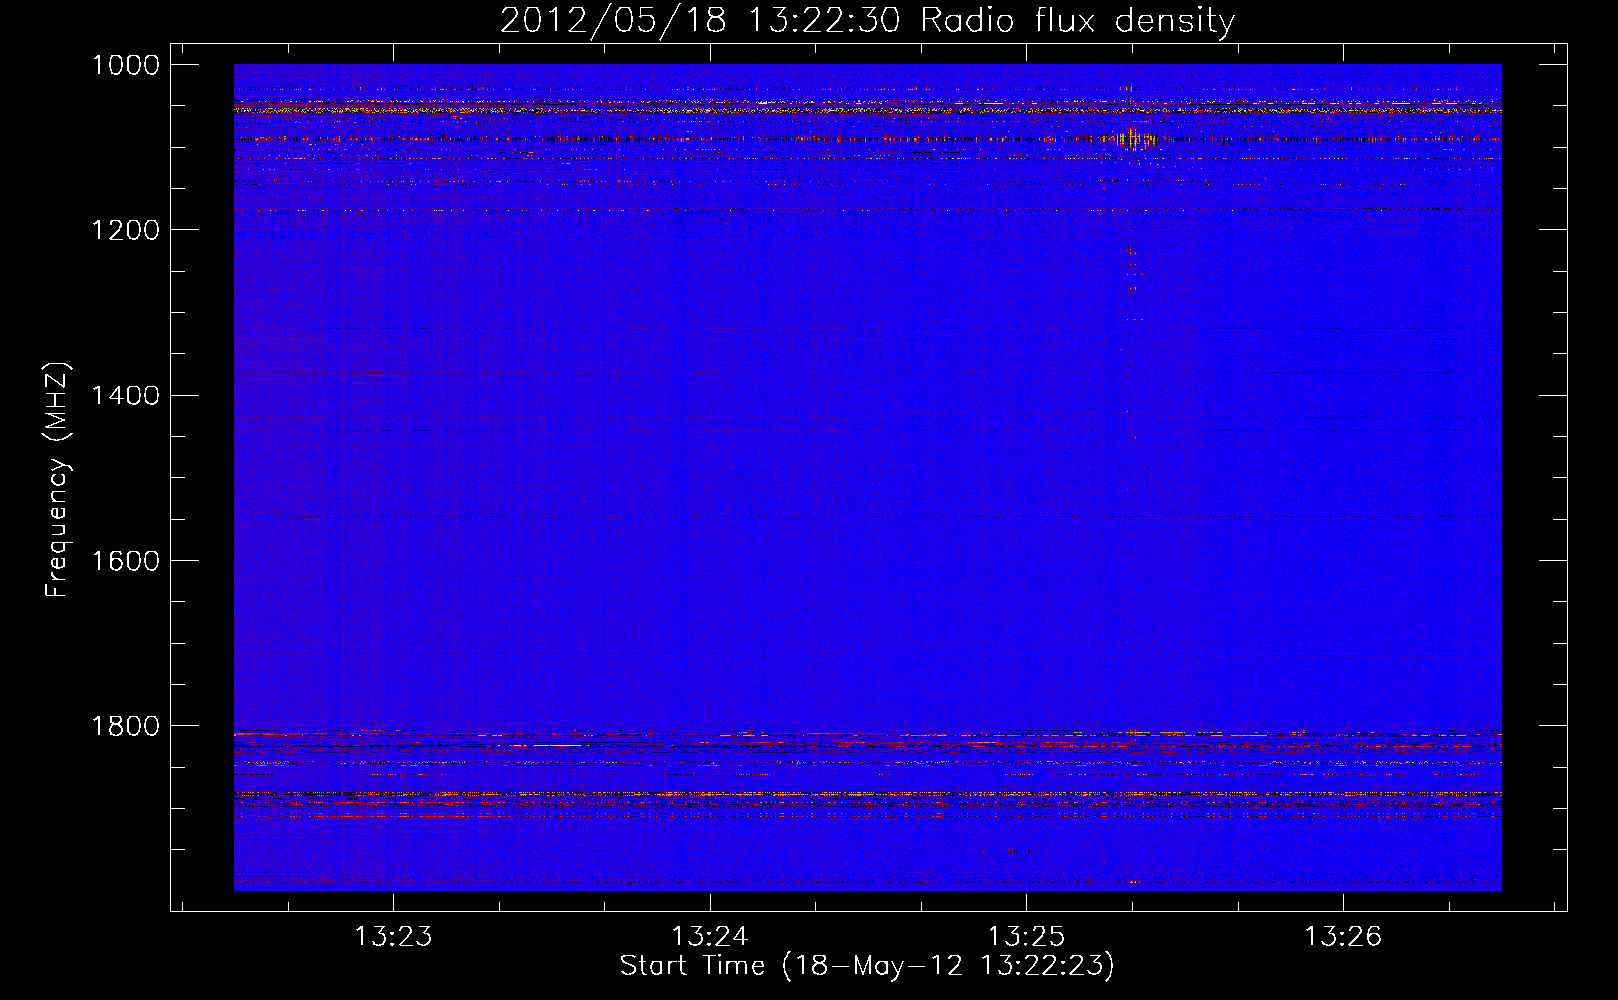Image resolution: width=1618 pixels, height=1000 pixels.
Task: Click the '13:26' time tick label
Action: click(1342, 936)
